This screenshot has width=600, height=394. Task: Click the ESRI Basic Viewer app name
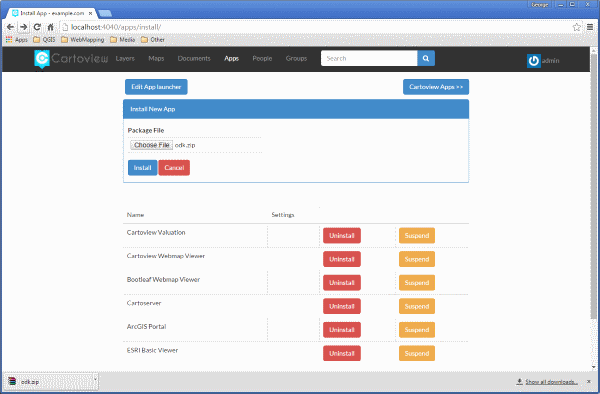click(x=152, y=350)
